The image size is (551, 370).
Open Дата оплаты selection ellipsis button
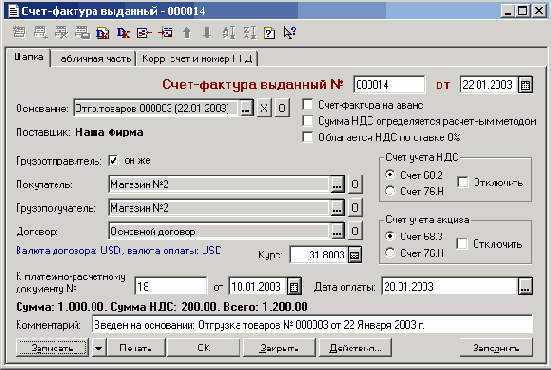[525, 287]
